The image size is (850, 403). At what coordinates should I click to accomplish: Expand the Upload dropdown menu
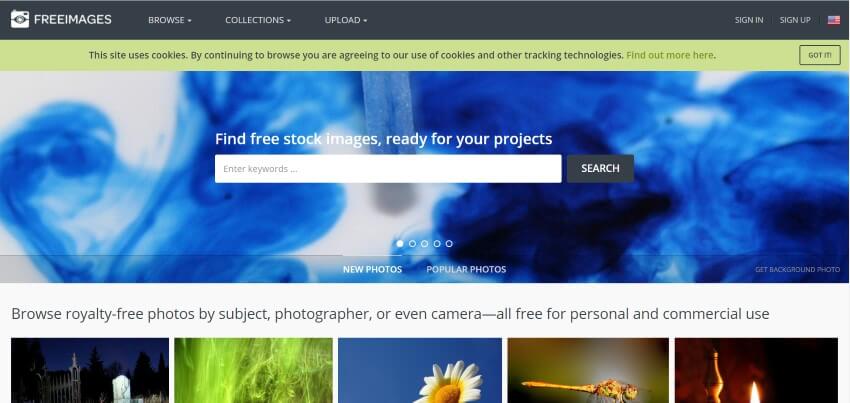tap(346, 20)
